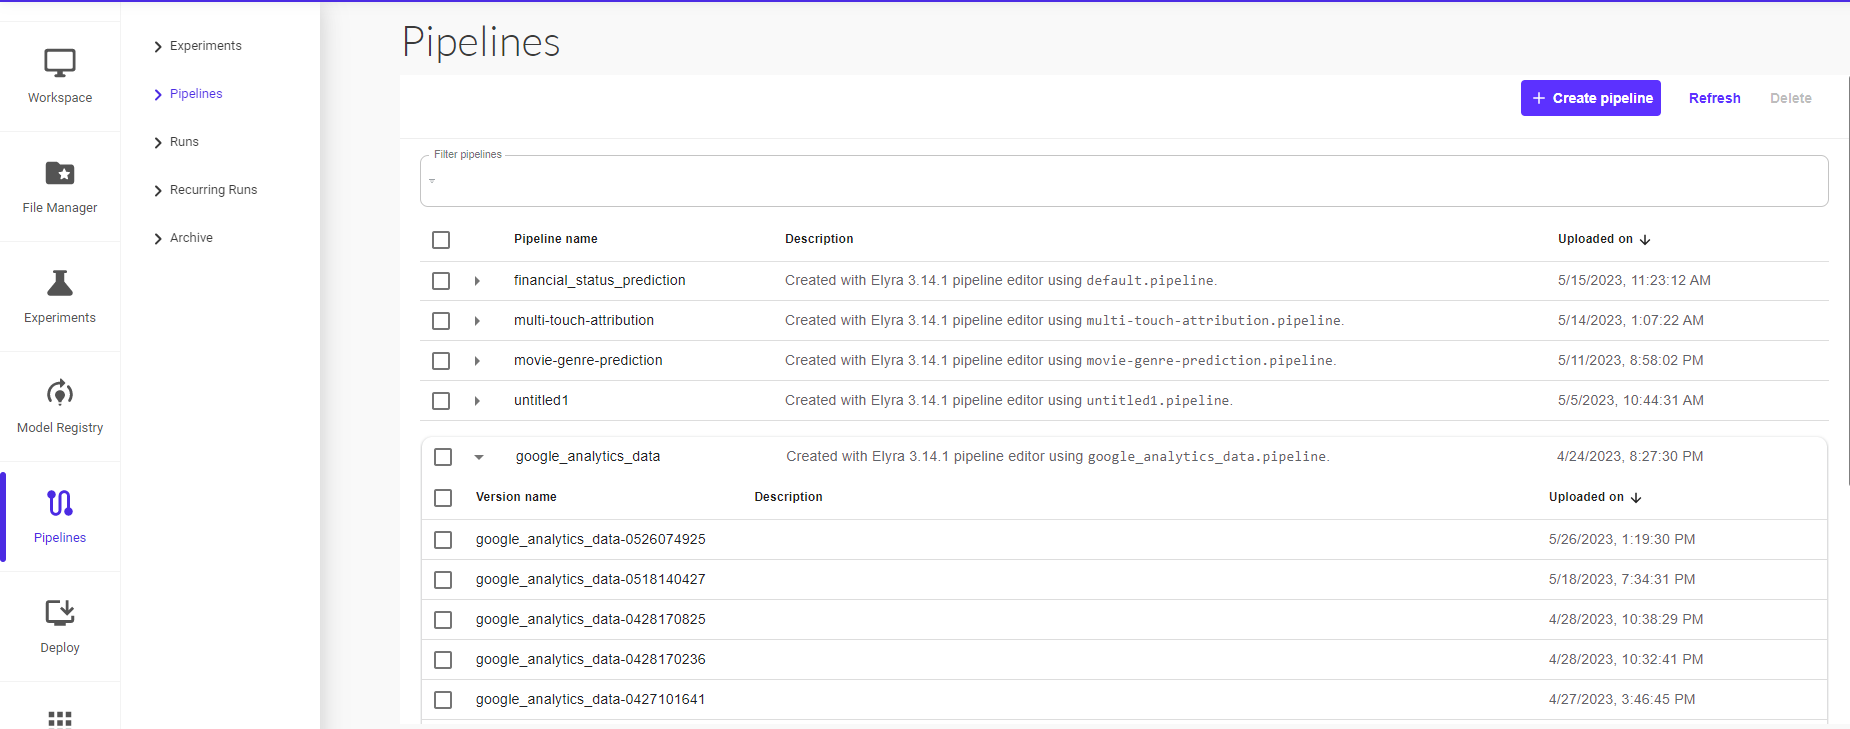Check the google_analytics_data pipeline checkbox
1850x729 pixels.
pyautogui.click(x=443, y=457)
